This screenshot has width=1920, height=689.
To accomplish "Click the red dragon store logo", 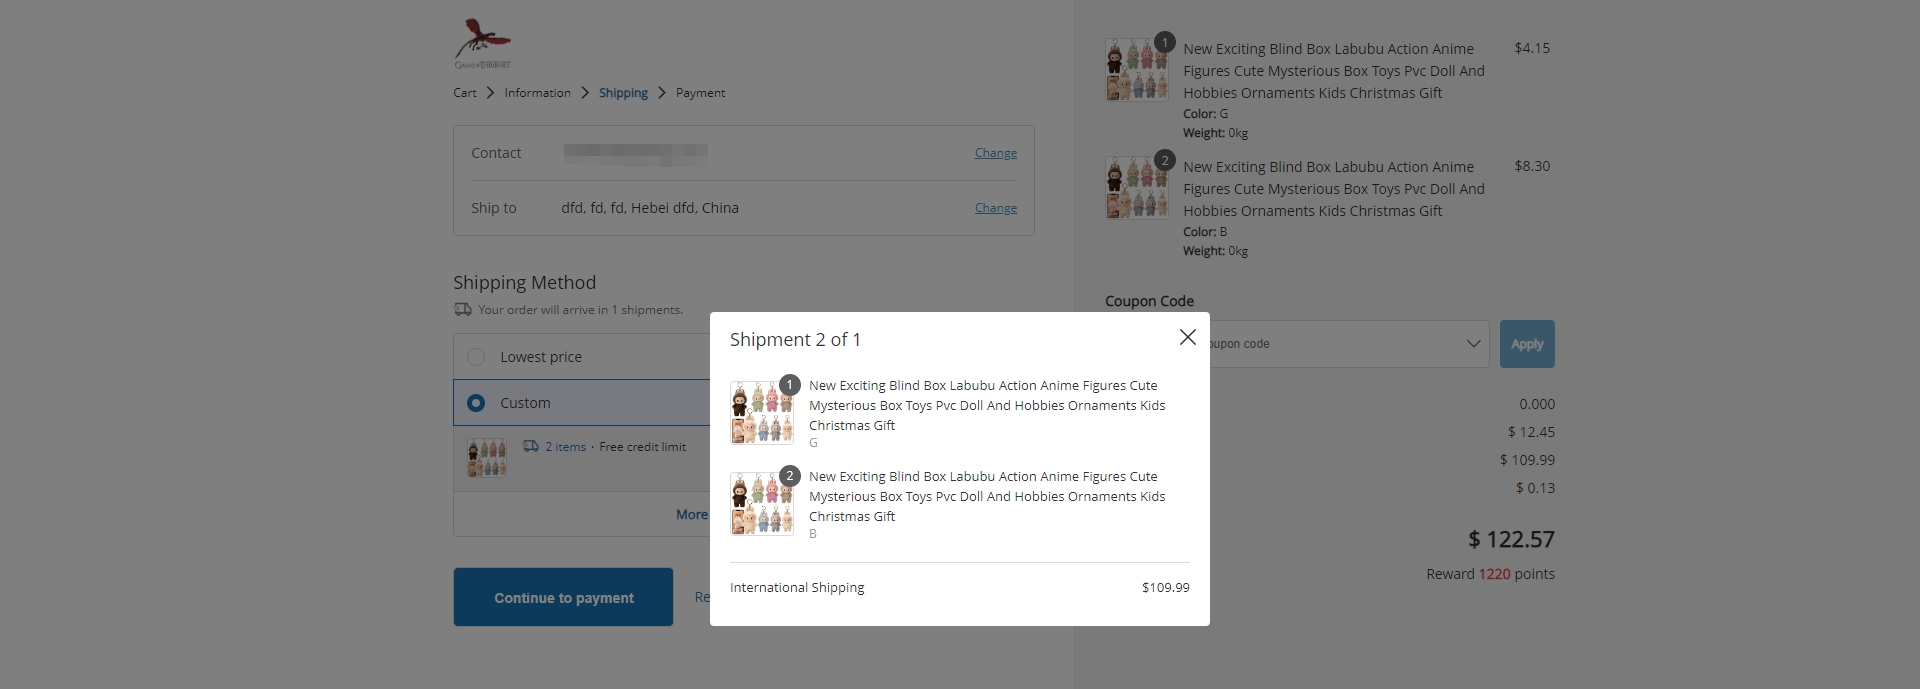I will pyautogui.click(x=483, y=44).
